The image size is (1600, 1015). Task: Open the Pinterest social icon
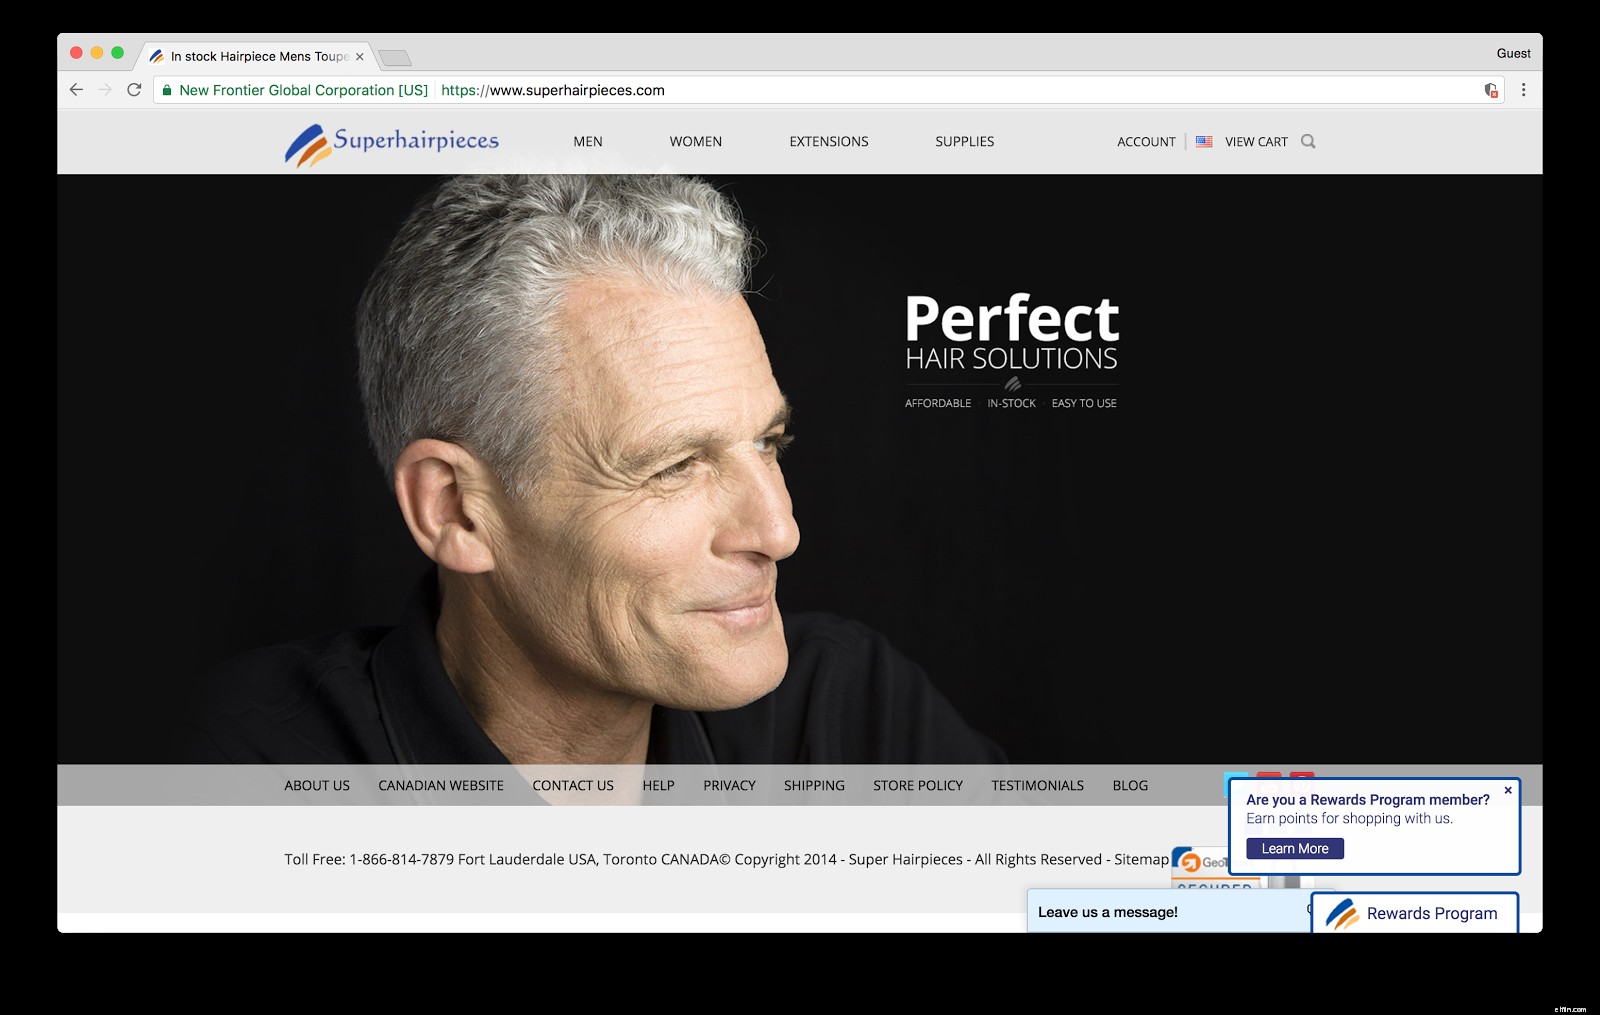pyautogui.click(x=1301, y=774)
